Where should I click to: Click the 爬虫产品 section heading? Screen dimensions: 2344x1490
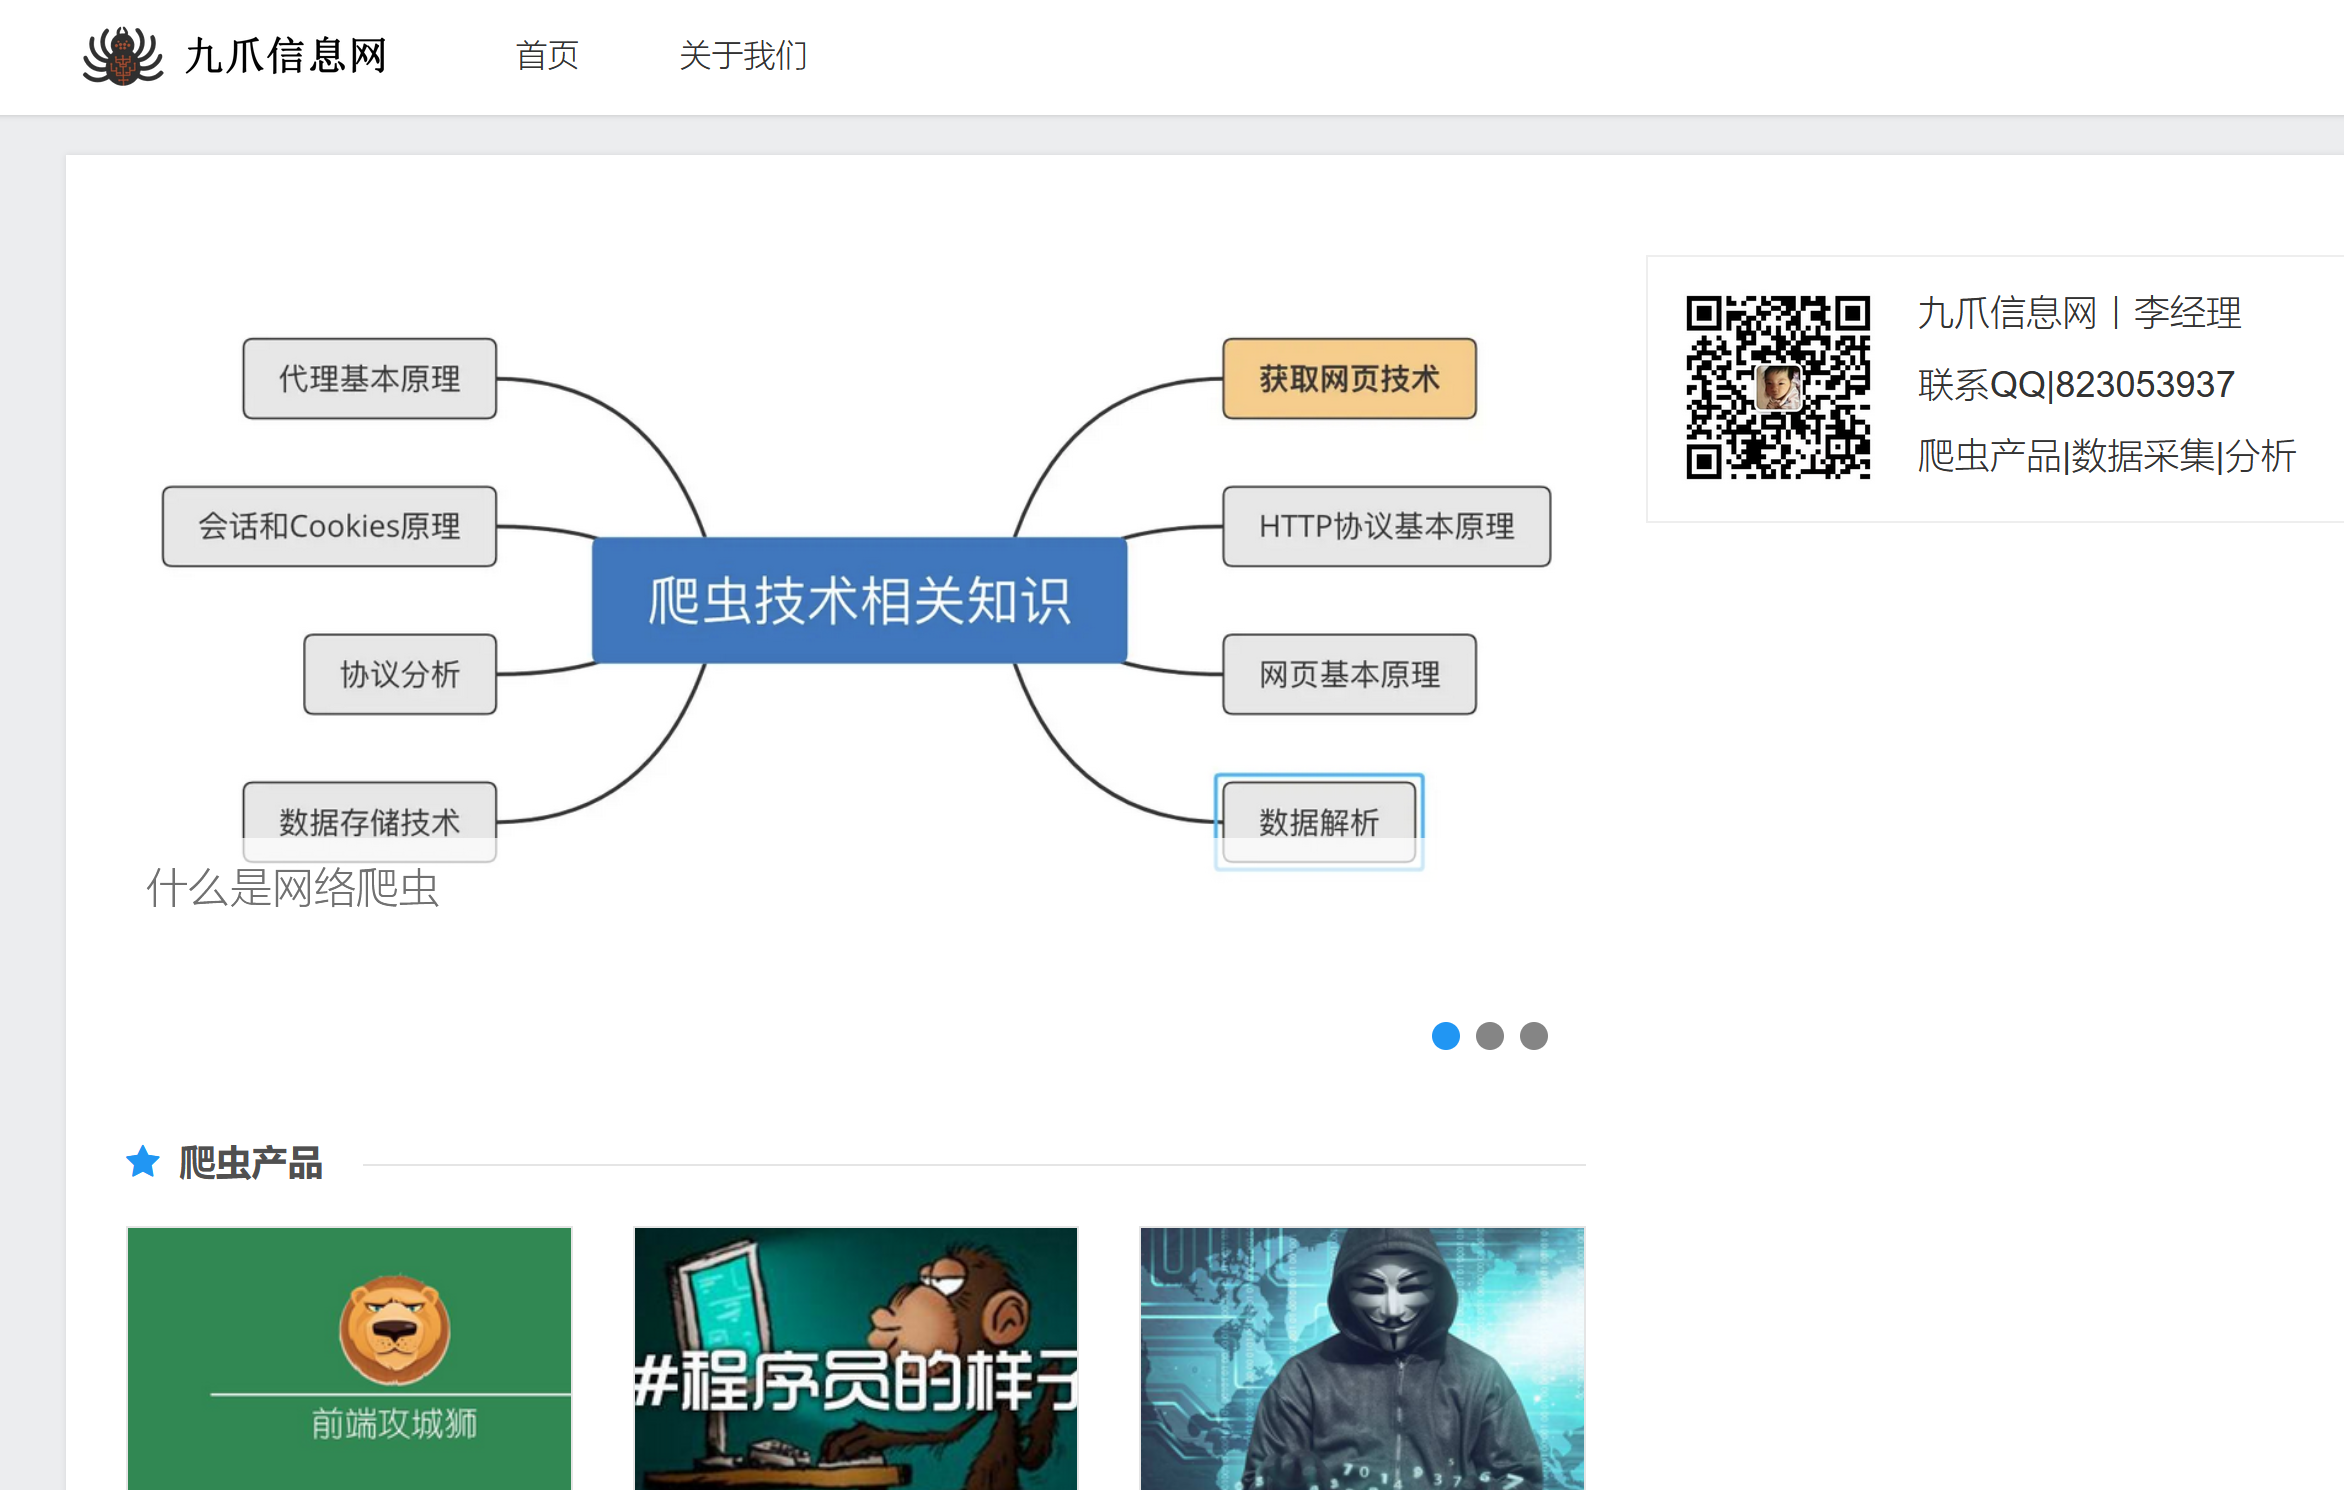coord(250,1163)
